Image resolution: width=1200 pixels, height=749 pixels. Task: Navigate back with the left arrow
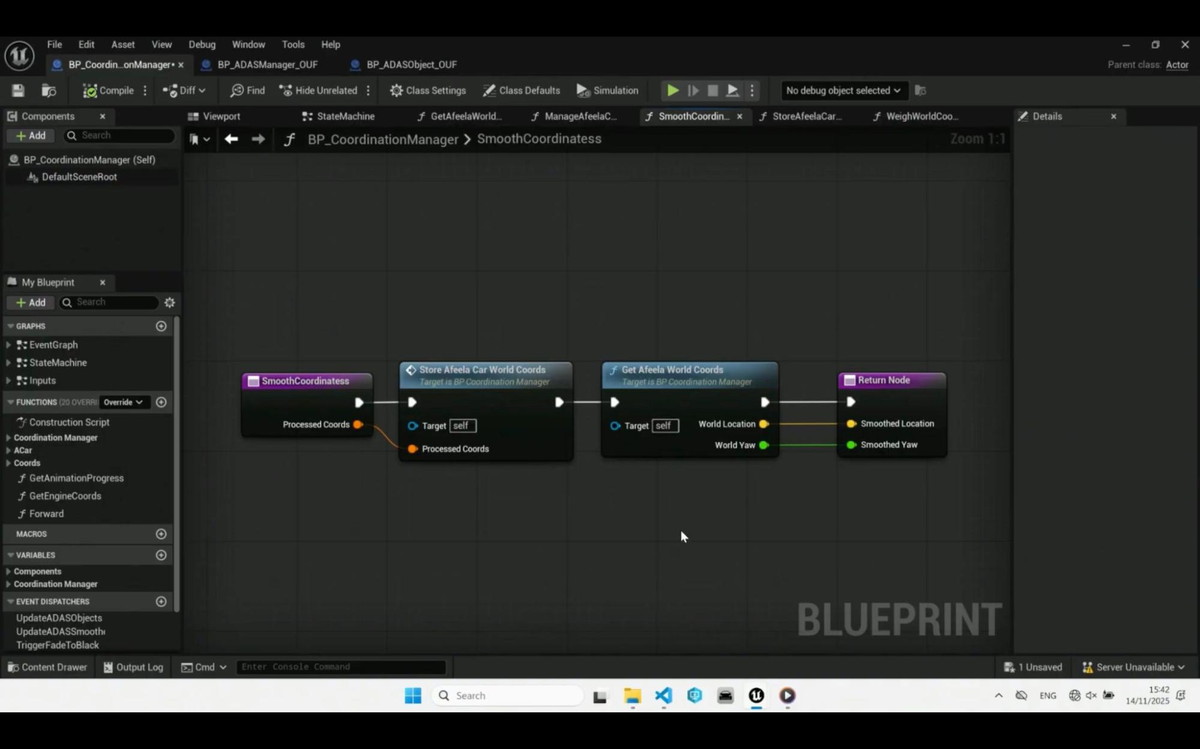pos(231,139)
